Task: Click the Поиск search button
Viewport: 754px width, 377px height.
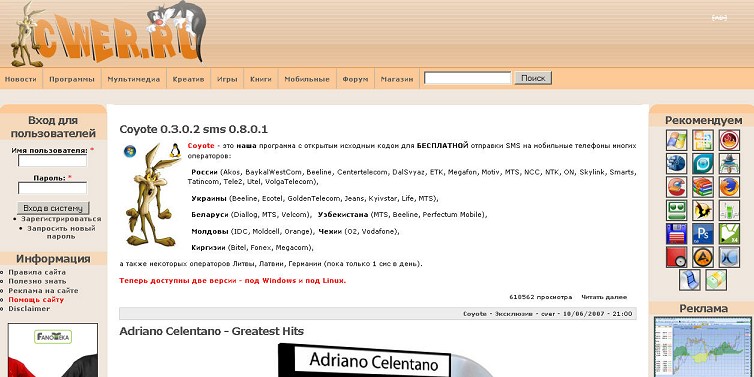Action: [533, 78]
